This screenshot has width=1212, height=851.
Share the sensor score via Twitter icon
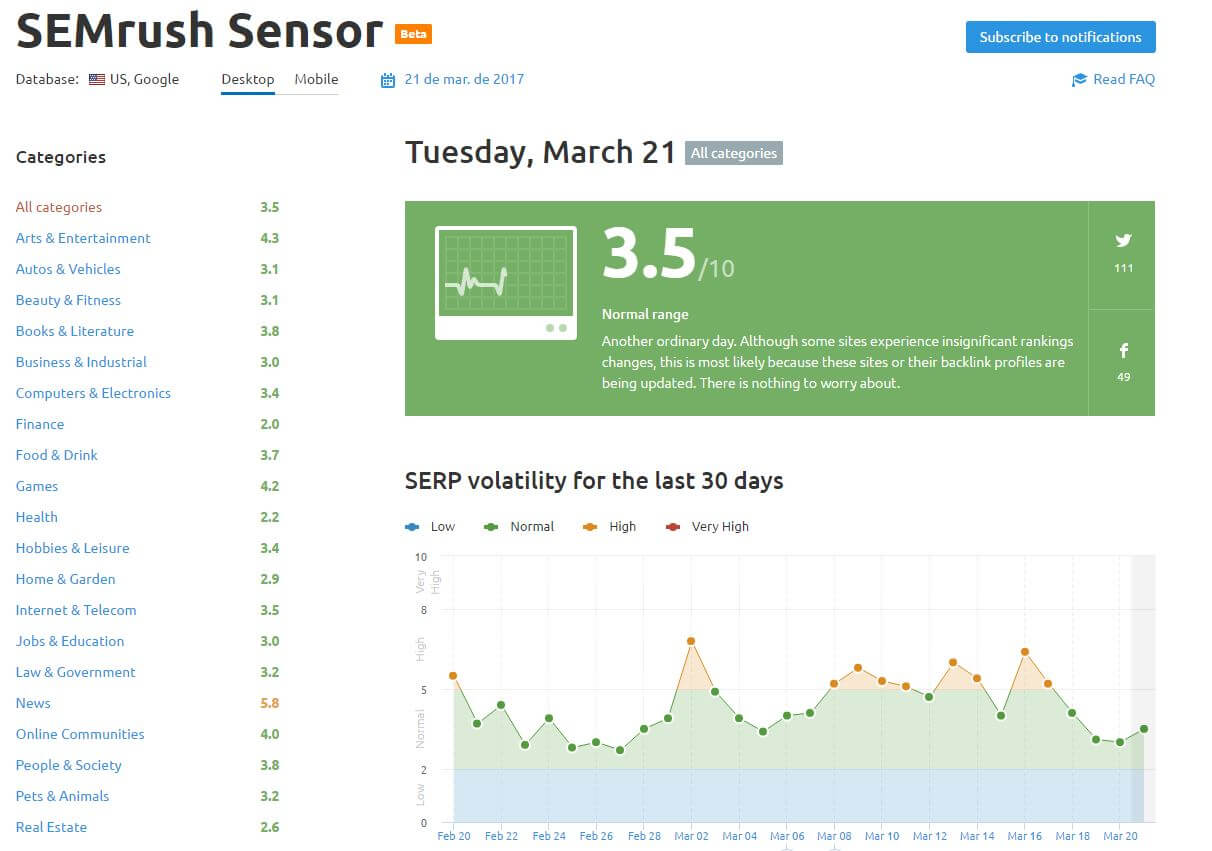point(1122,240)
